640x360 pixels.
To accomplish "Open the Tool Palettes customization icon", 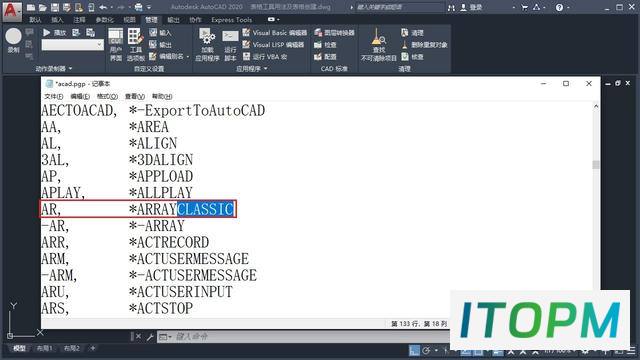I will point(136,45).
